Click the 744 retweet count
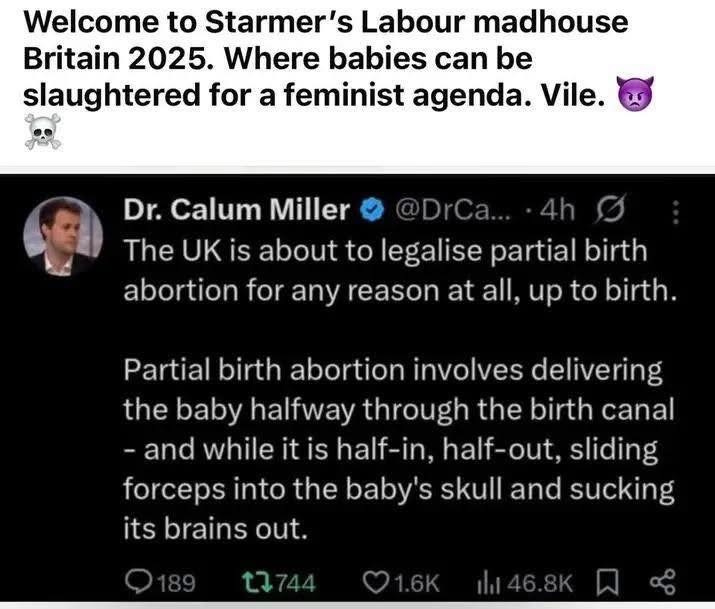The width and height of the screenshot is (715, 609). click(295, 583)
